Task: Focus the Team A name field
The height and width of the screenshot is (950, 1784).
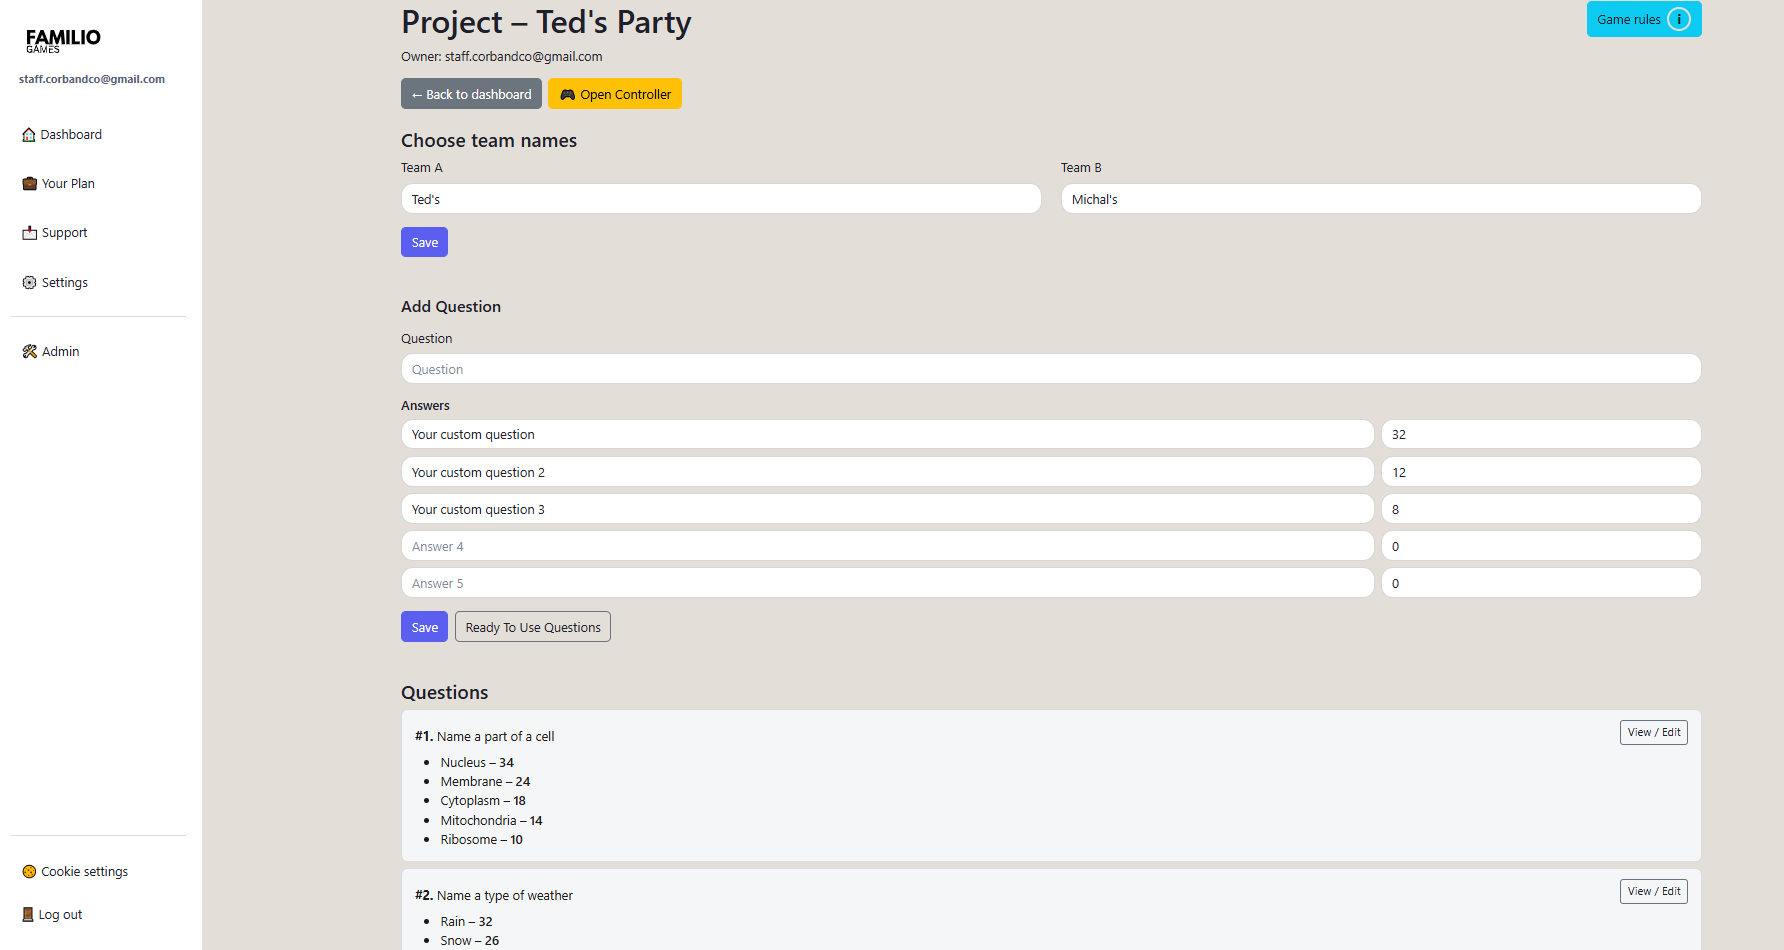Action: click(x=721, y=199)
